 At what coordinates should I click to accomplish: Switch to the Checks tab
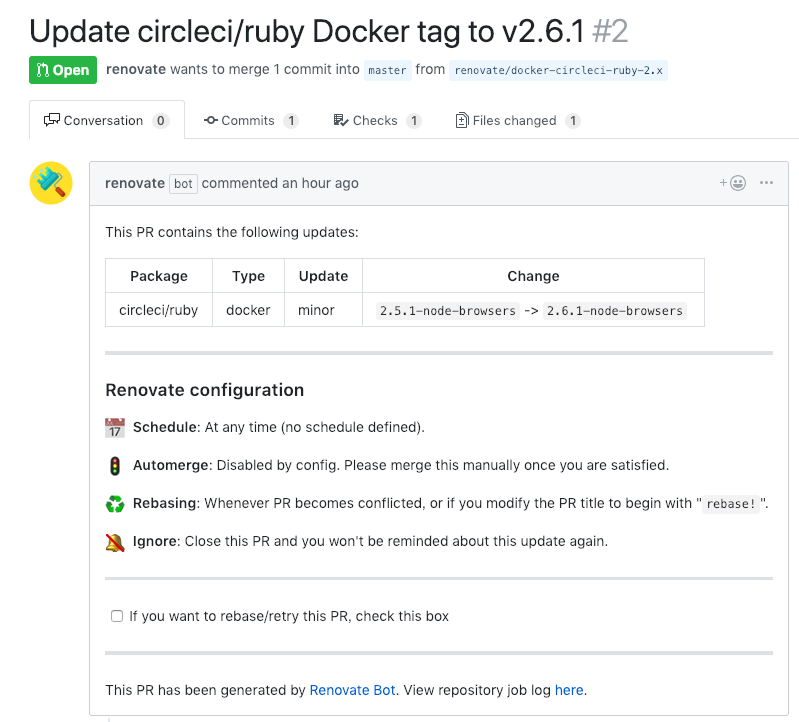(x=377, y=120)
